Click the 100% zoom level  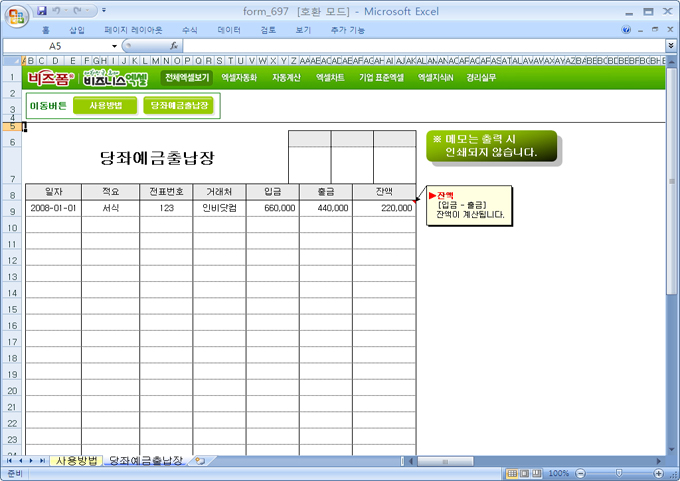click(559, 473)
